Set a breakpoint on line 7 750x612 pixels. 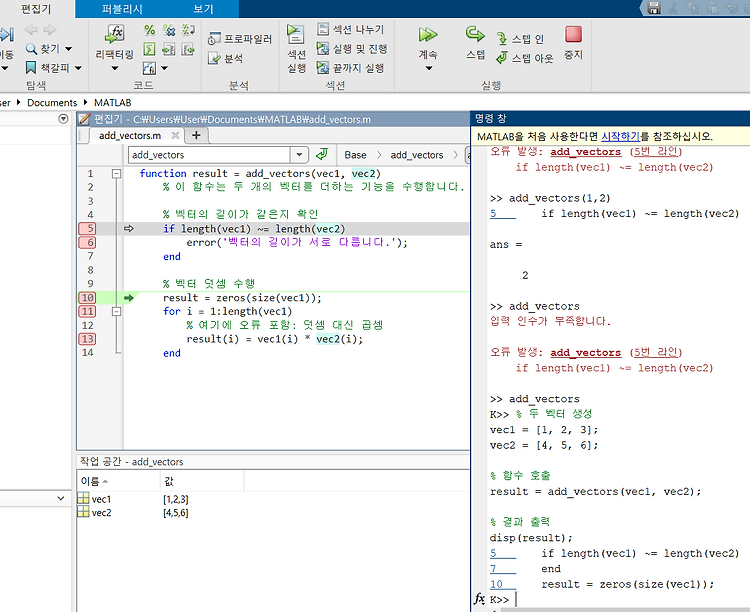point(90,256)
